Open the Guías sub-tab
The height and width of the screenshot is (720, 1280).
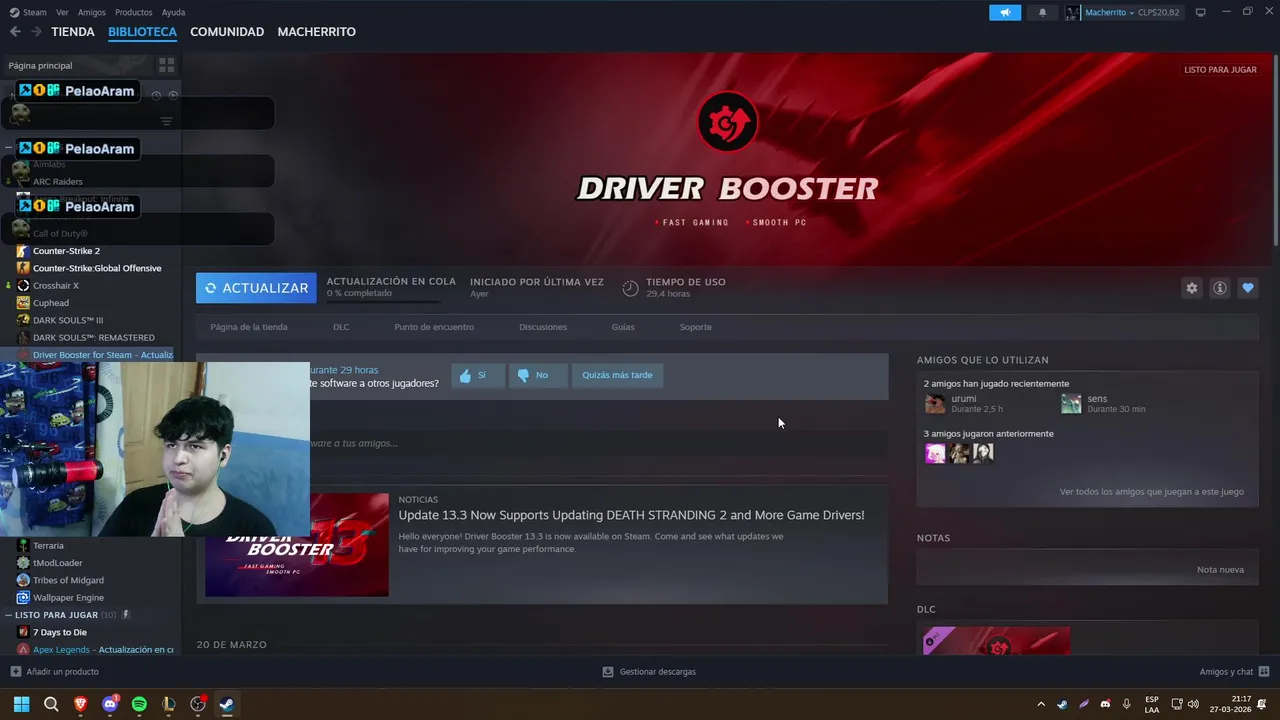pyautogui.click(x=623, y=327)
